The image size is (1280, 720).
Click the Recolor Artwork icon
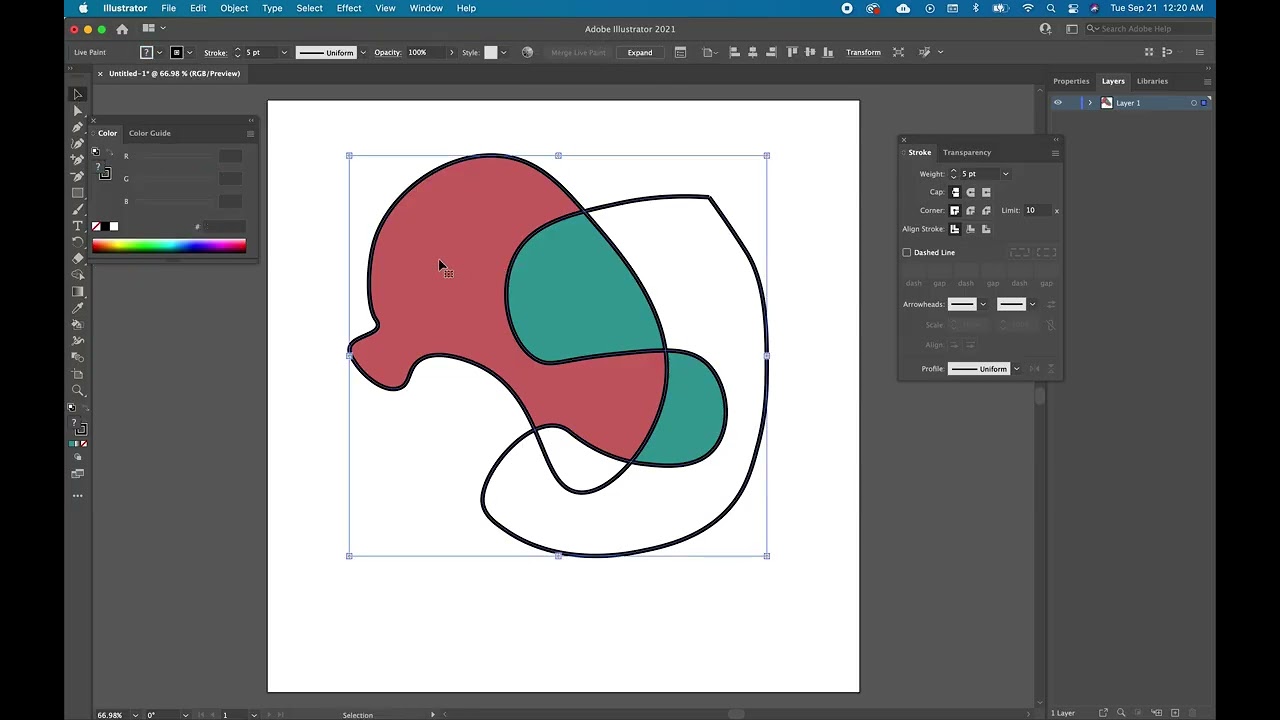pos(527,52)
